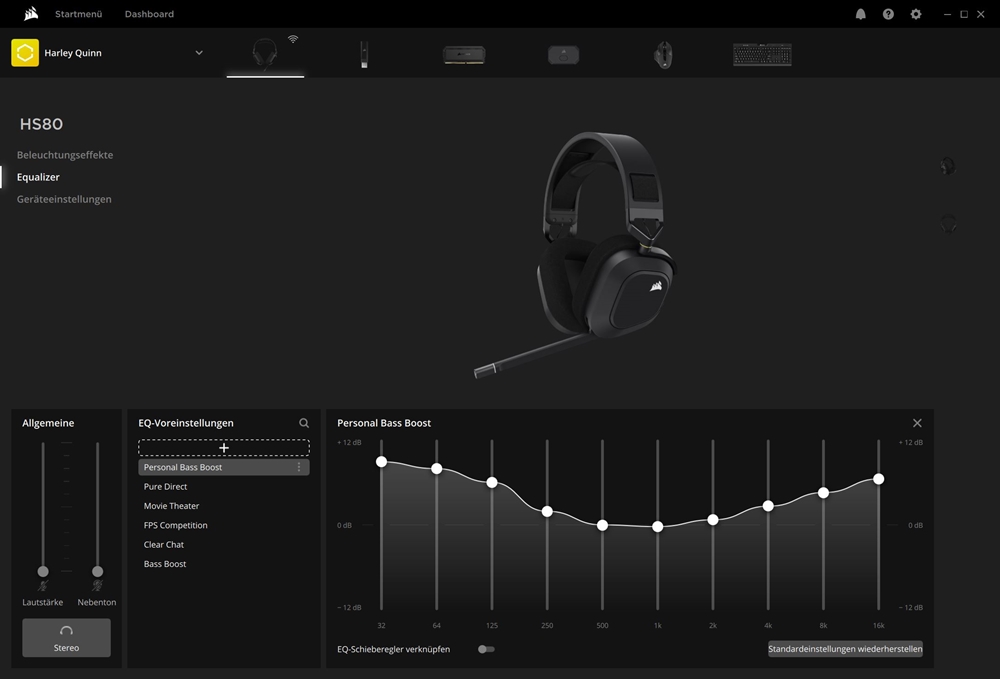Screen dimensions: 1000x679
Task: Add new EQ preset with plus button
Action: click(224, 448)
